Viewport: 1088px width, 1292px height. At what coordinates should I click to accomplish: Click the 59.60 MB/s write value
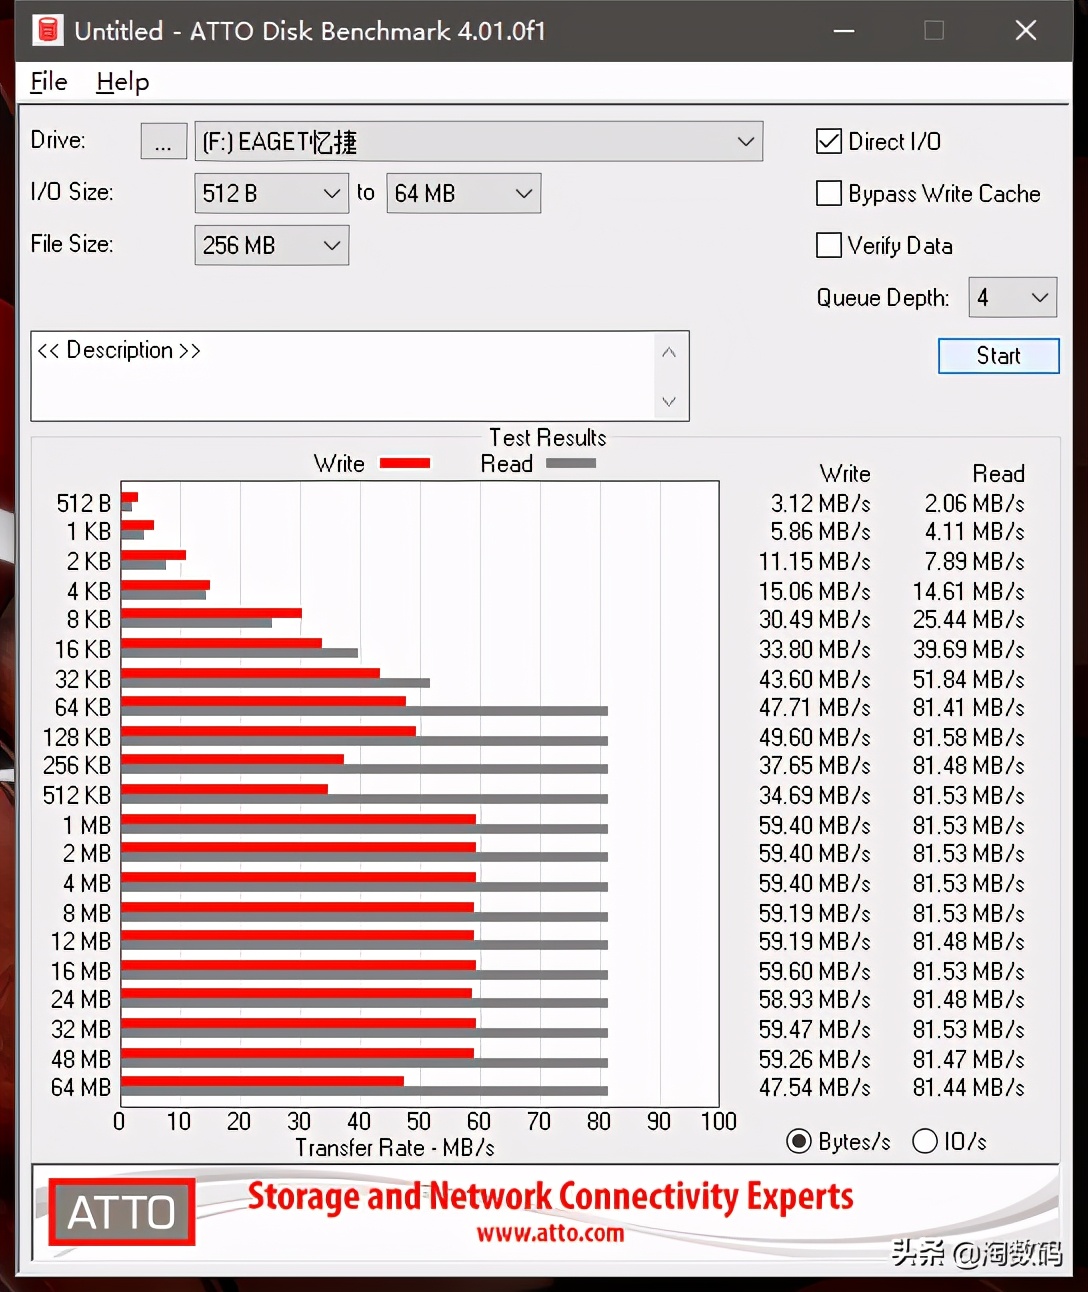[814, 971]
